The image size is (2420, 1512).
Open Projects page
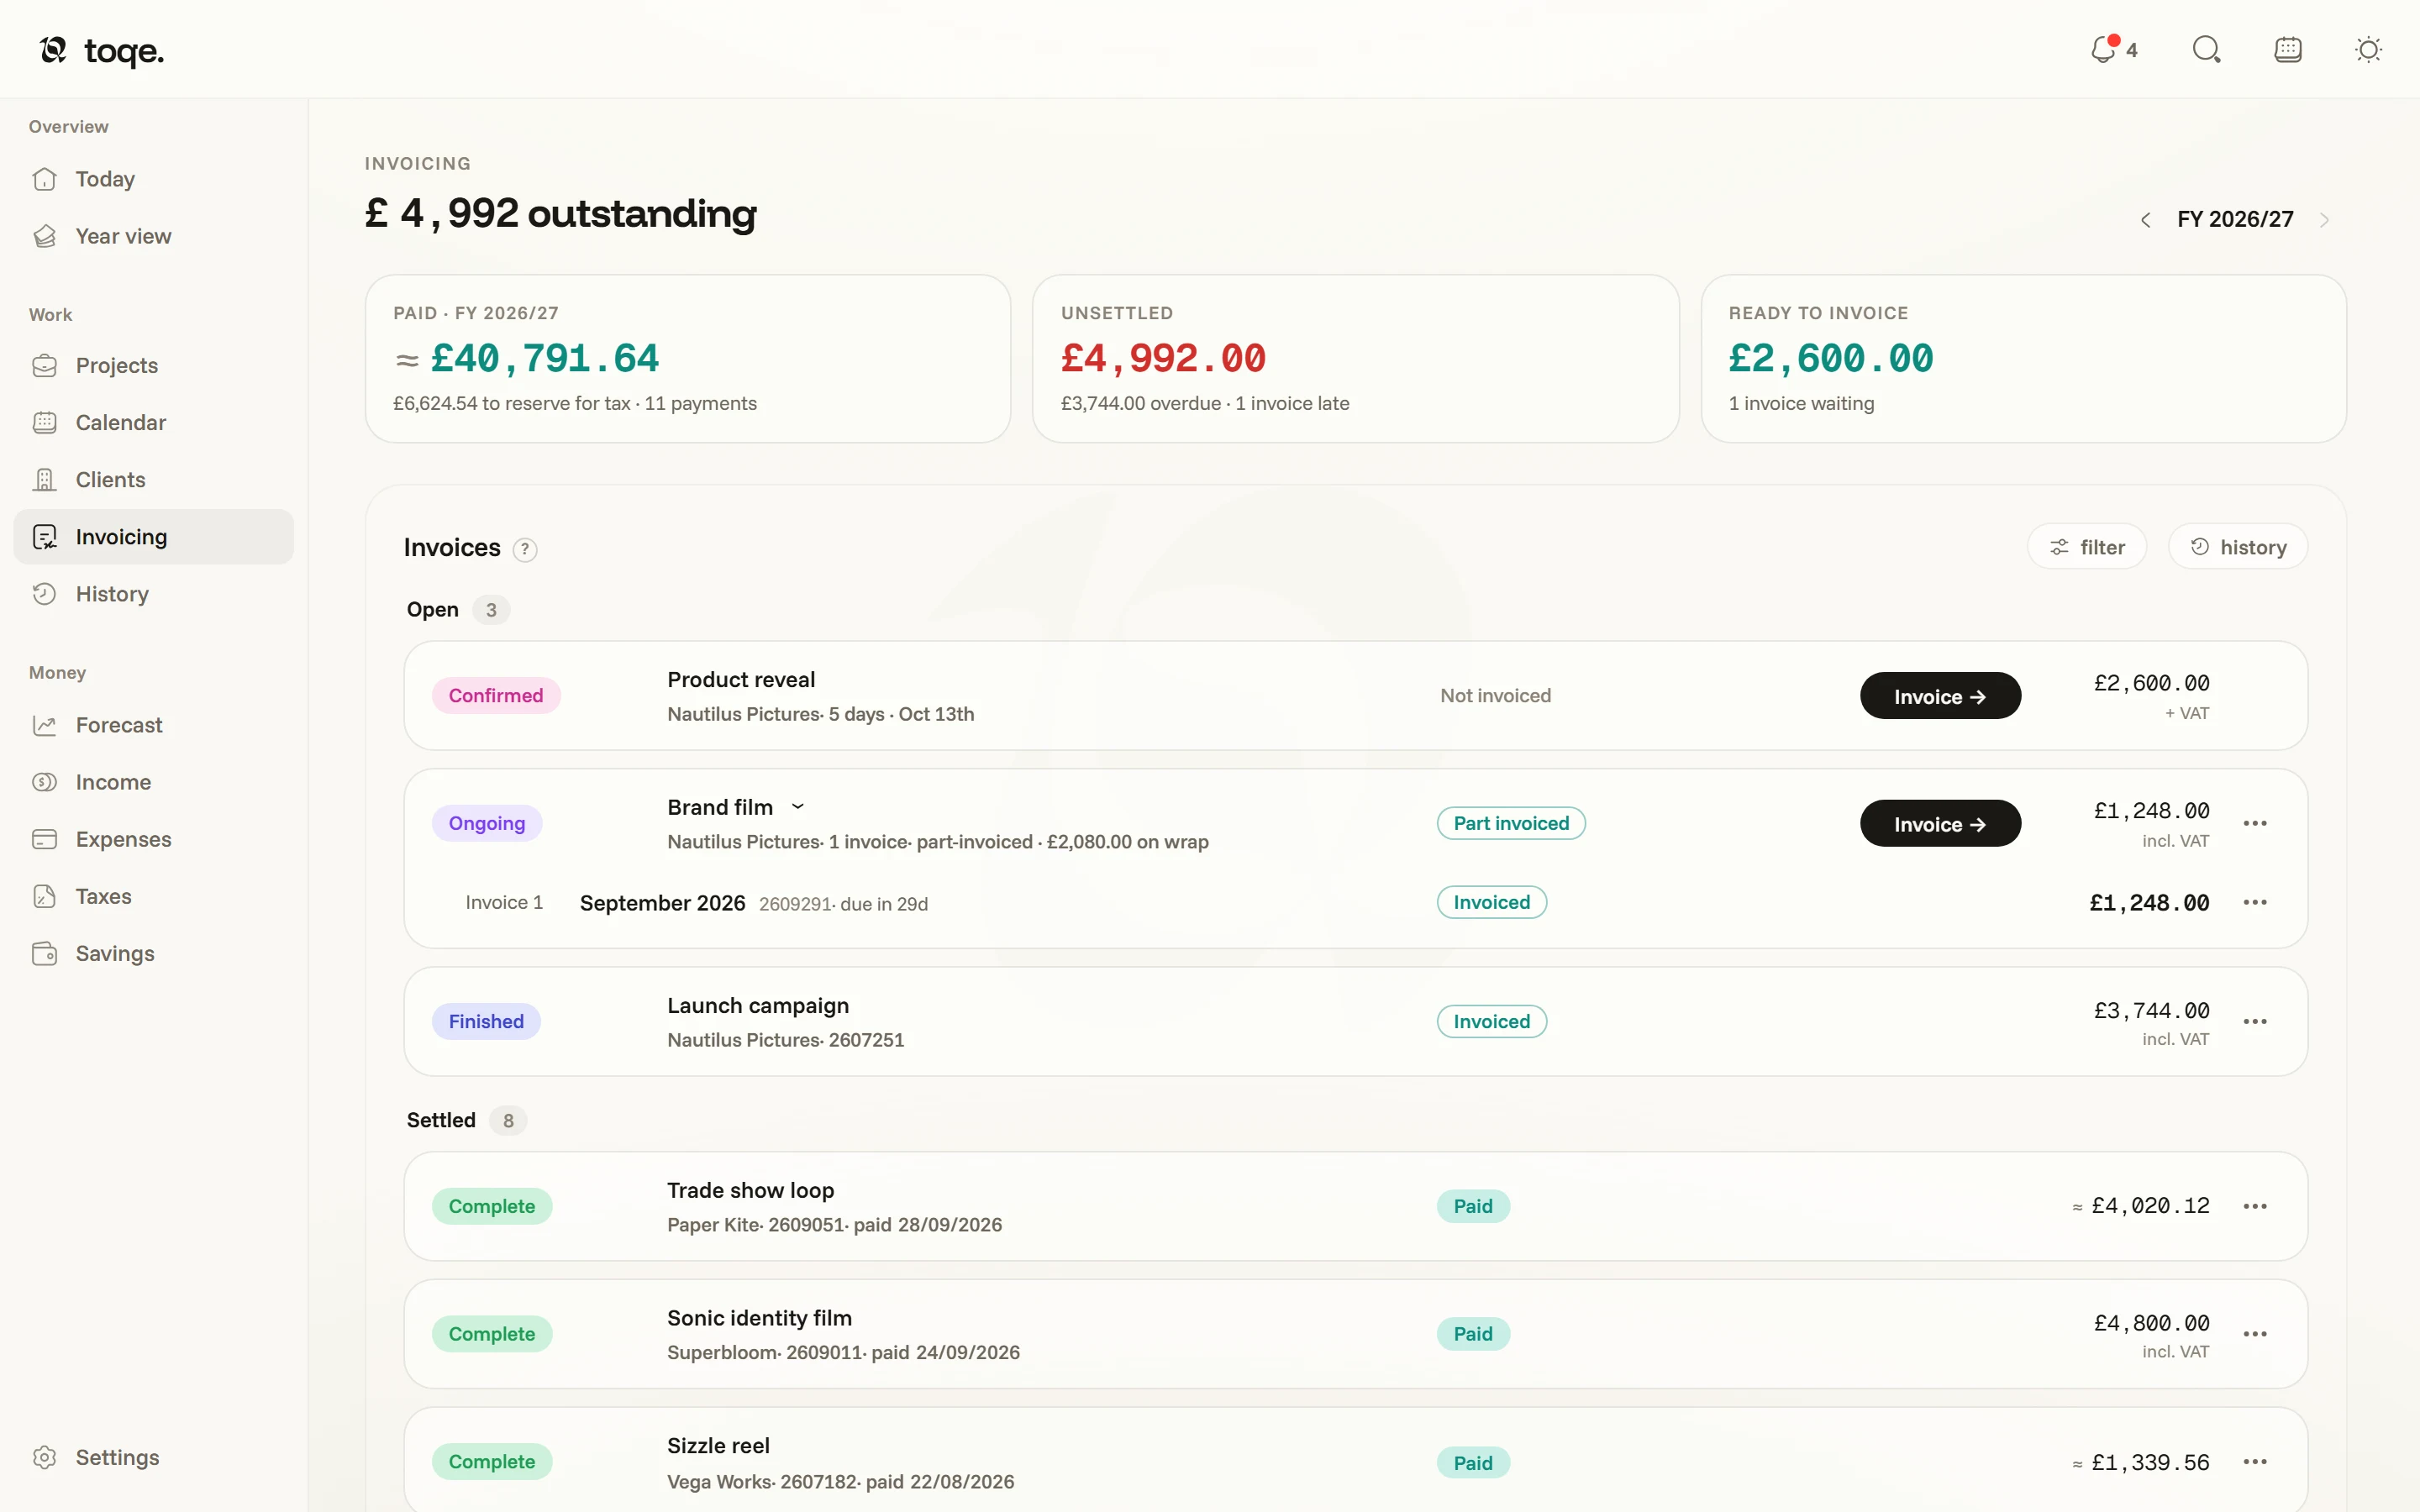153,365
